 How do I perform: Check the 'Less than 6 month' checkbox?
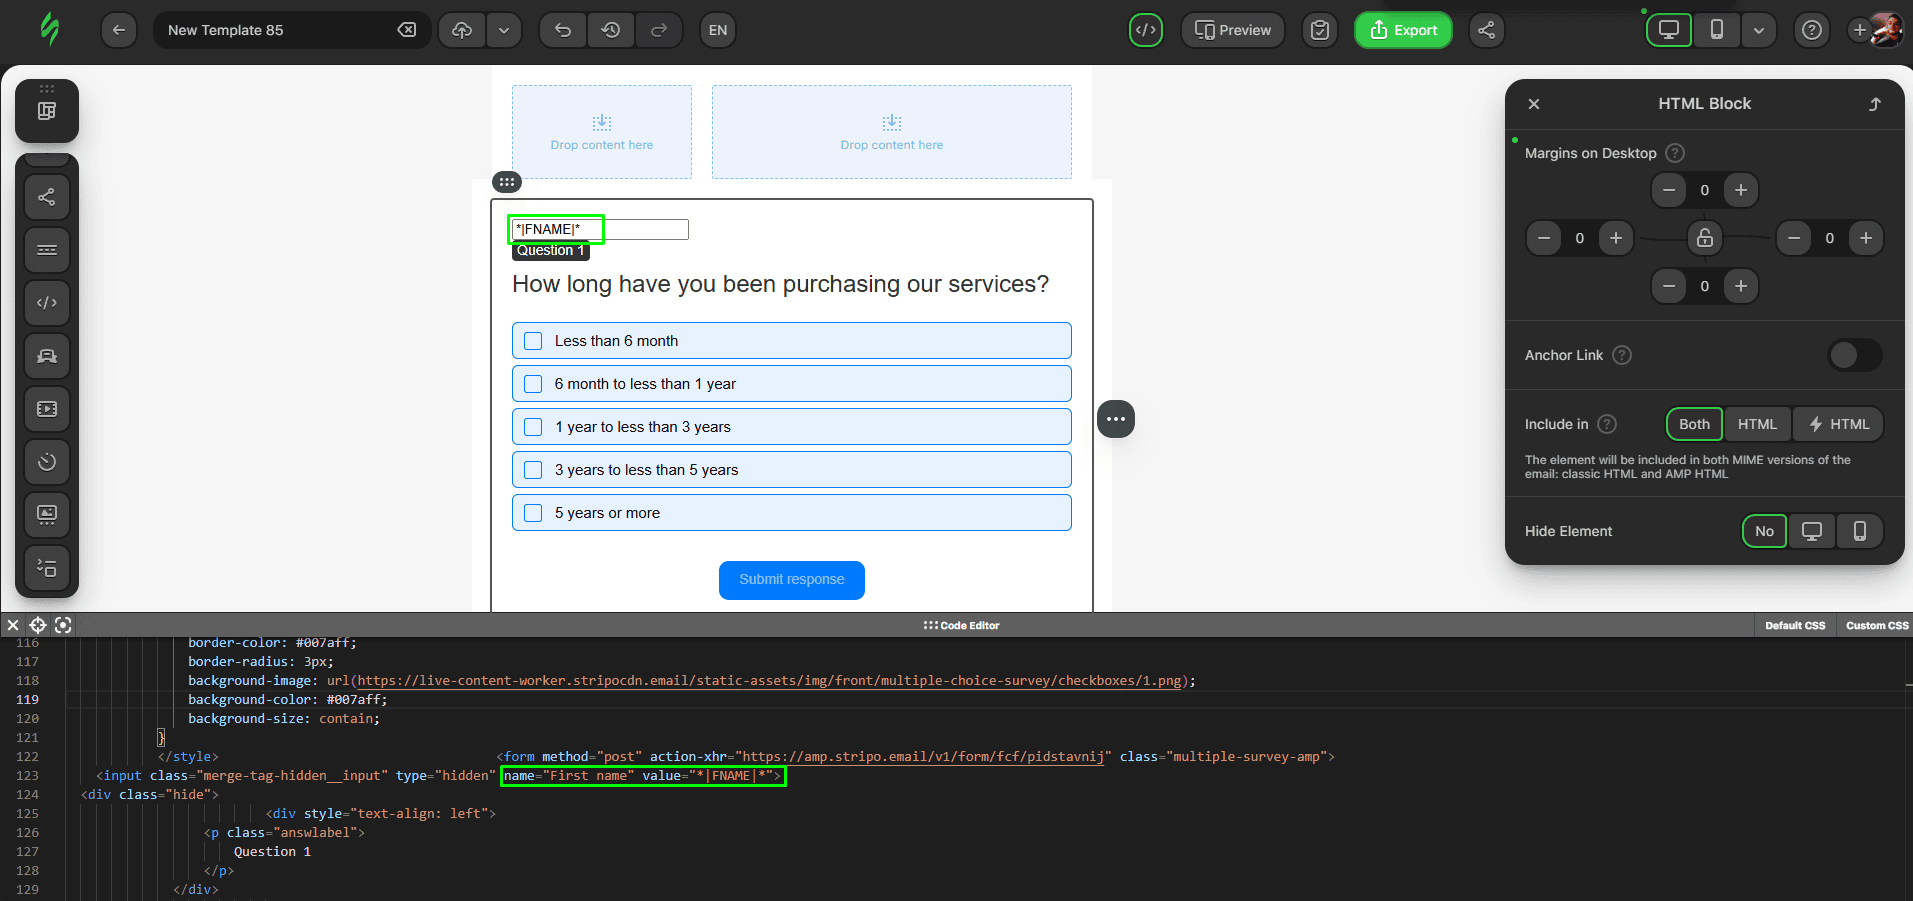(532, 340)
